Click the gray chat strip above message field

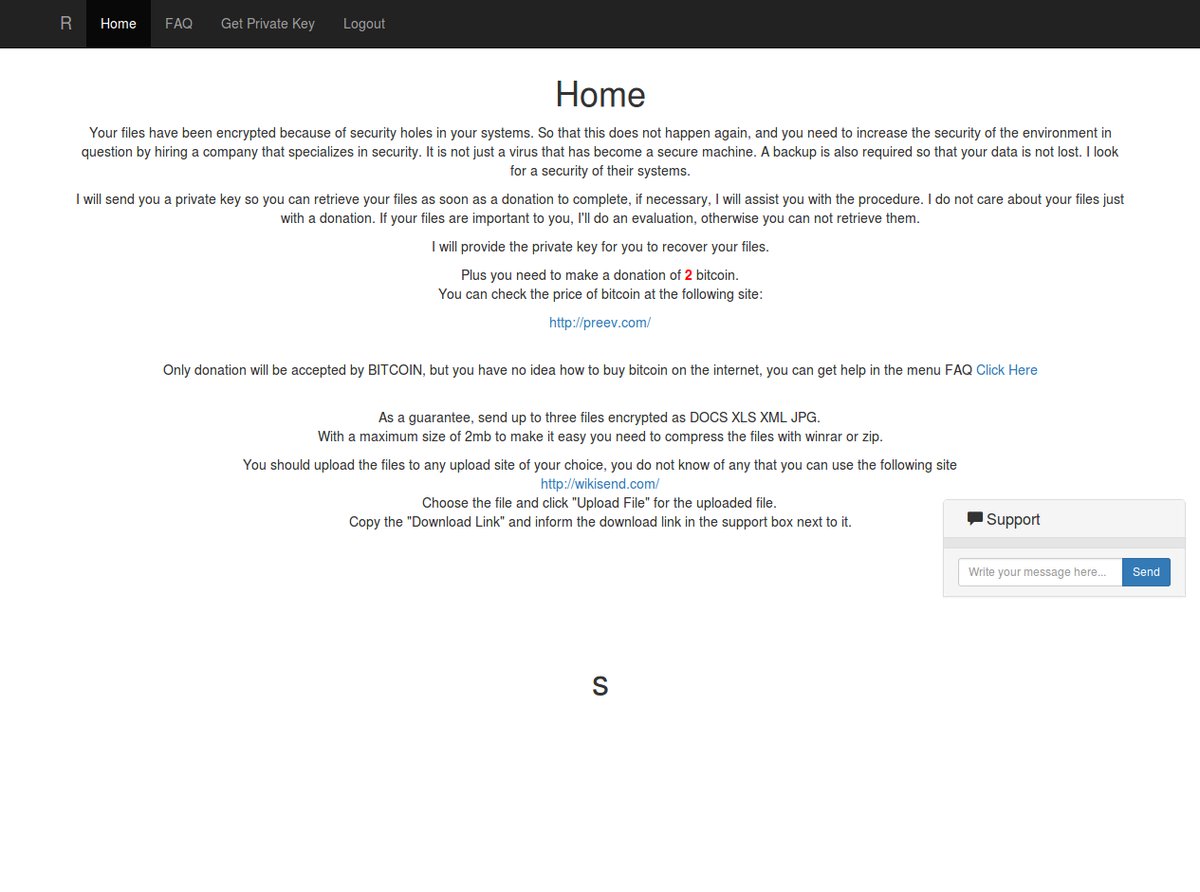click(x=1063, y=542)
